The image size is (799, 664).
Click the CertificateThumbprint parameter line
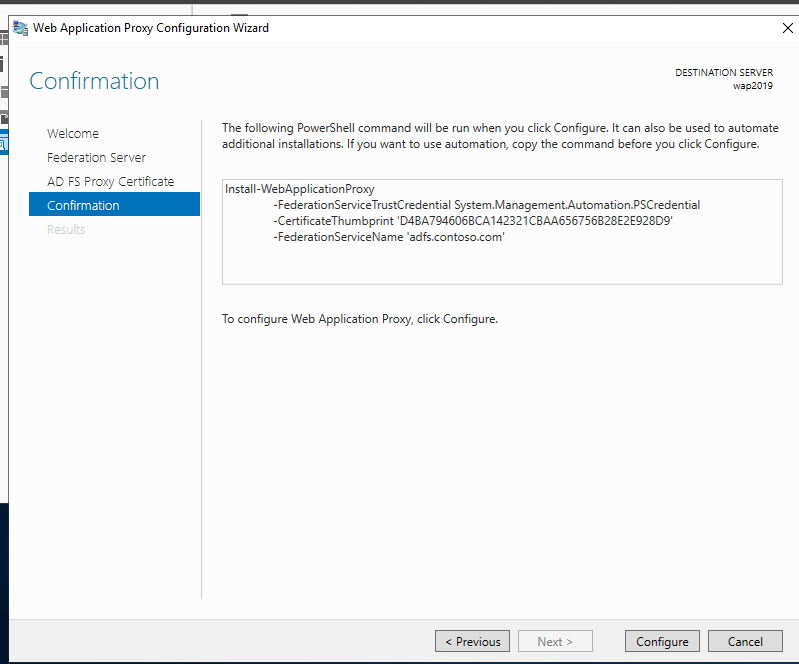[473, 221]
